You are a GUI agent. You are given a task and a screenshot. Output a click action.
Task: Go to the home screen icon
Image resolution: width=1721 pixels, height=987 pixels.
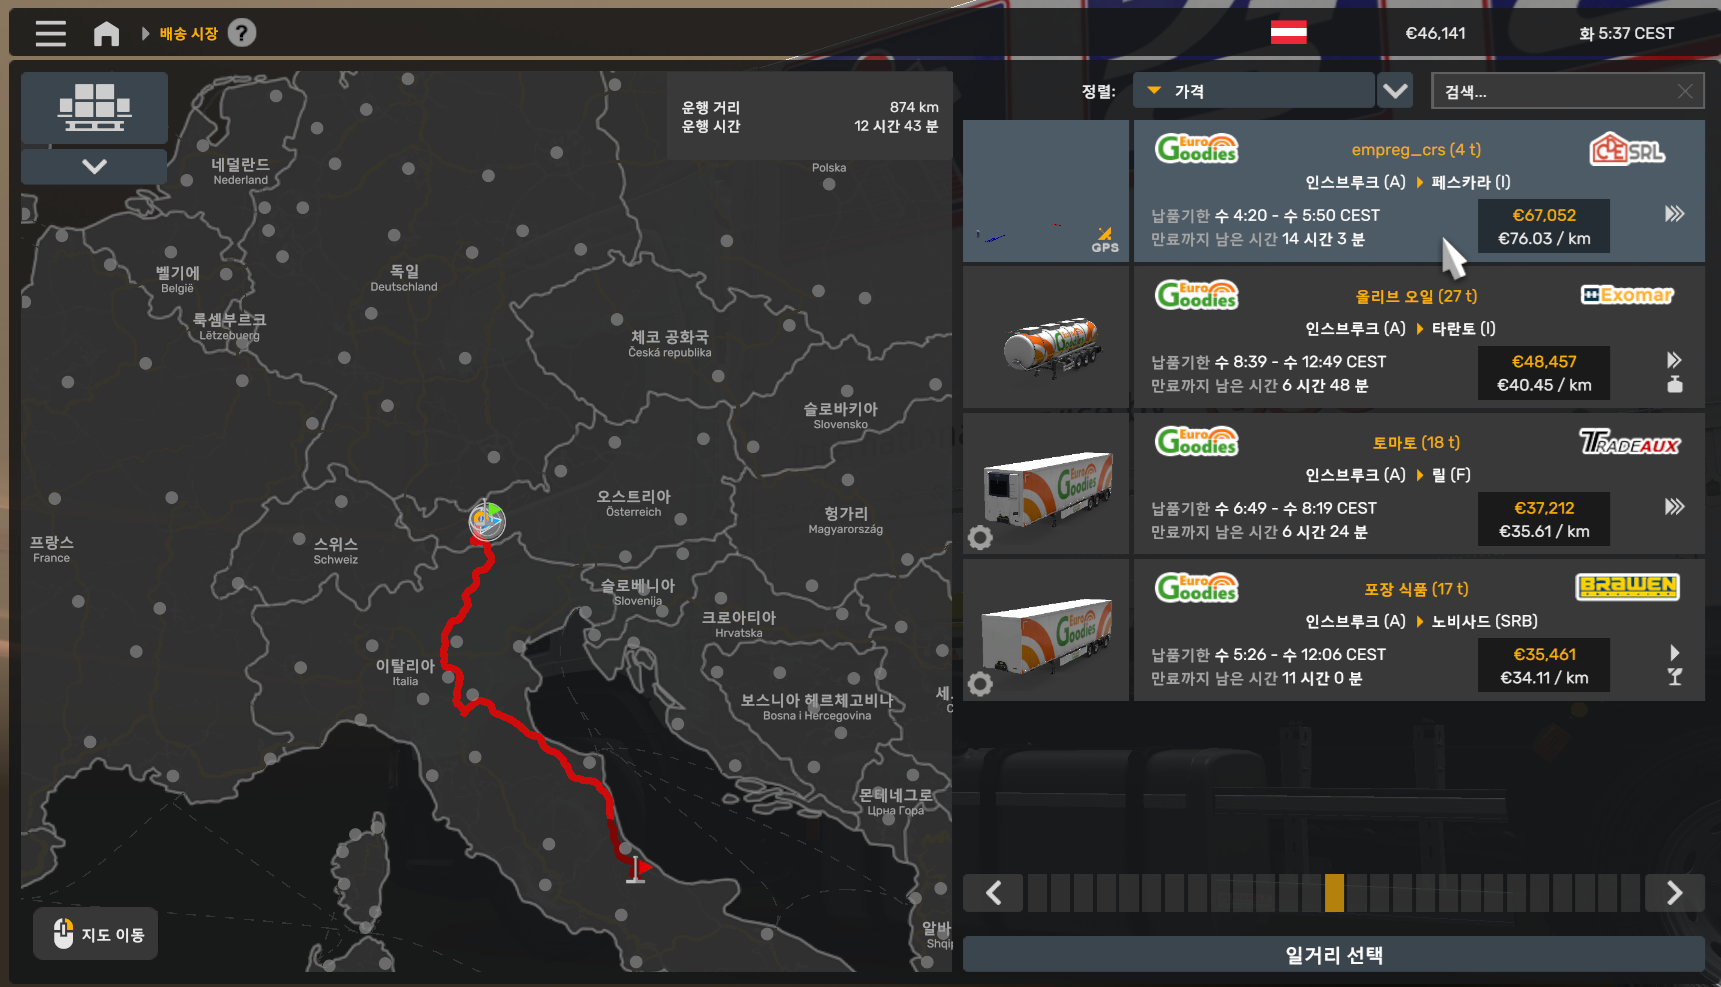pos(106,34)
